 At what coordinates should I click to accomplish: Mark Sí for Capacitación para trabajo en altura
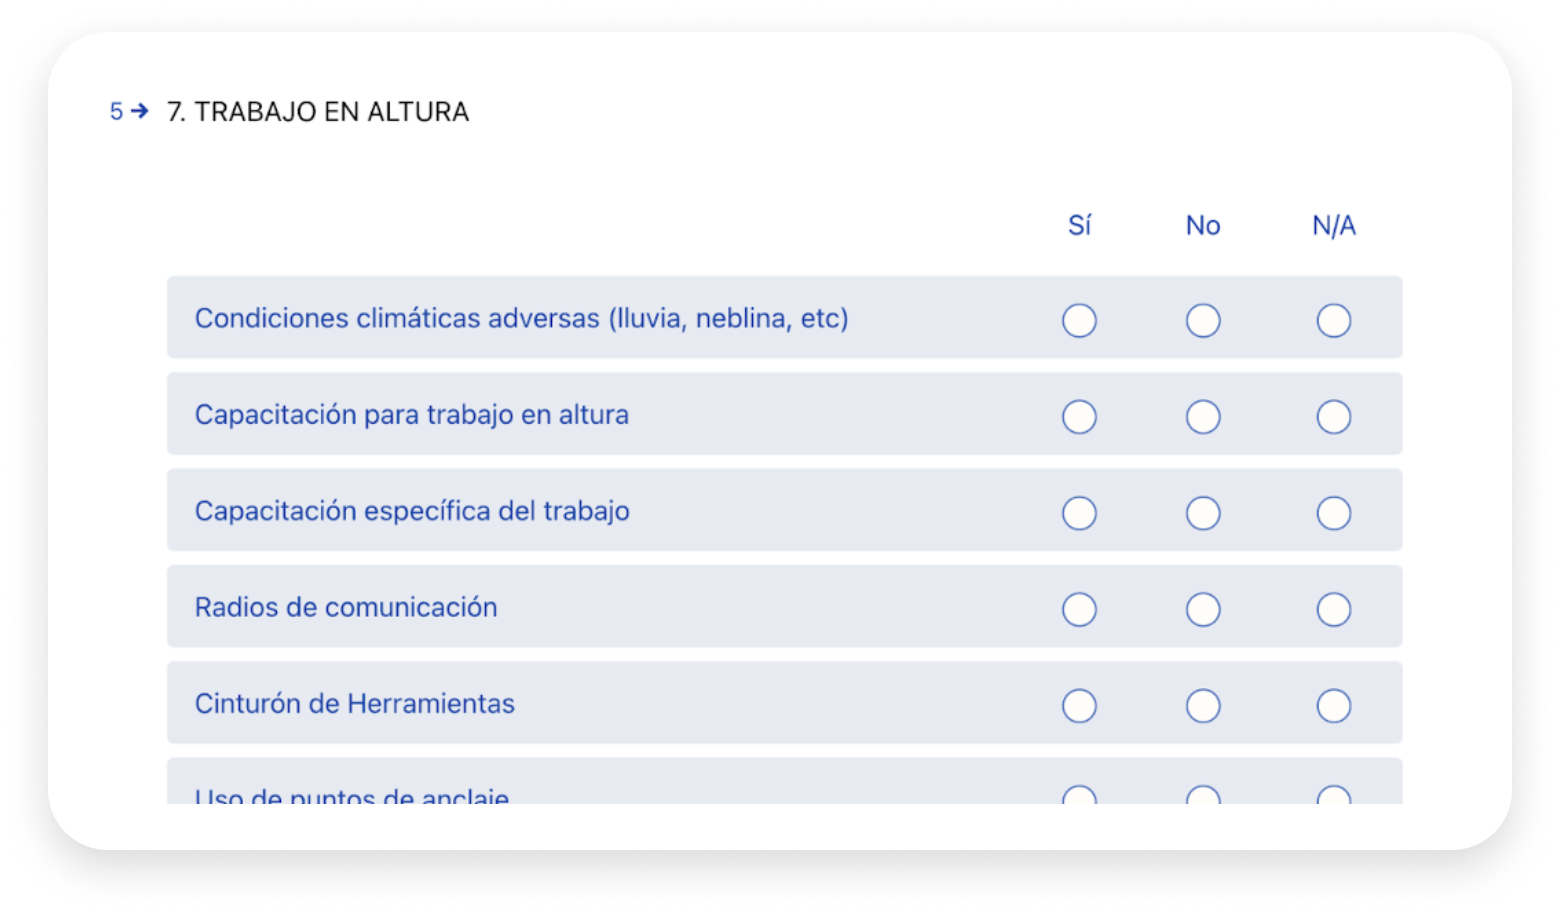tap(1079, 417)
